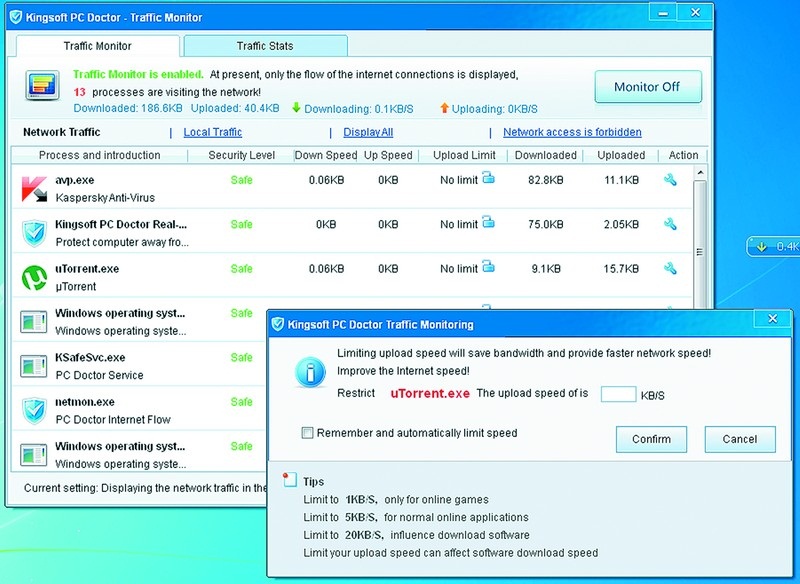Click the Action column header
Viewport: 800px width, 584px height.
[x=683, y=155]
